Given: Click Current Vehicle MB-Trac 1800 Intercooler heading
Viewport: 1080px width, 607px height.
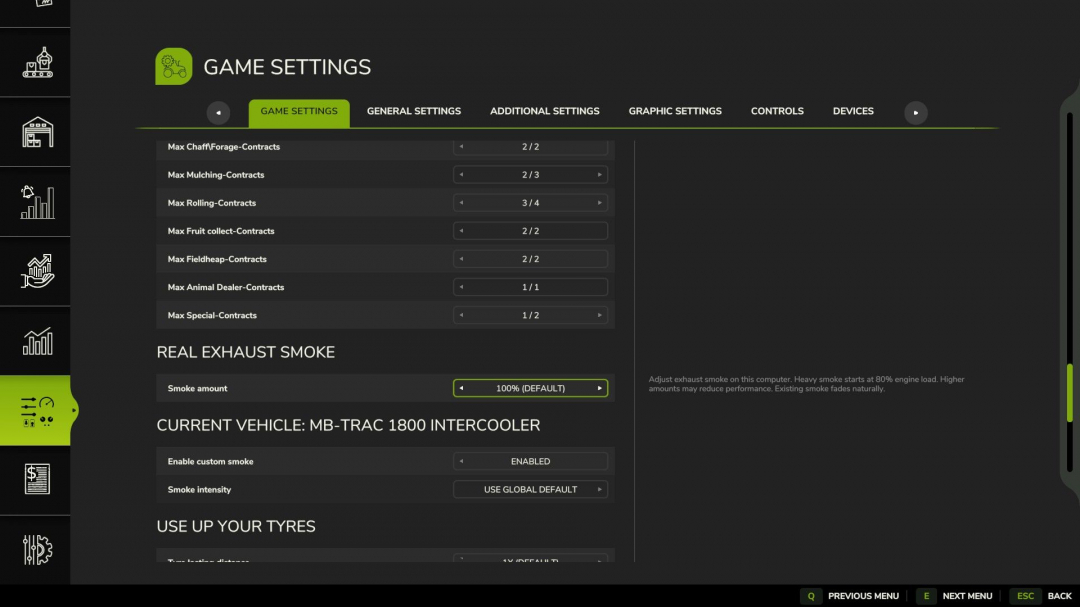Looking at the screenshot, I should point(348,425).
